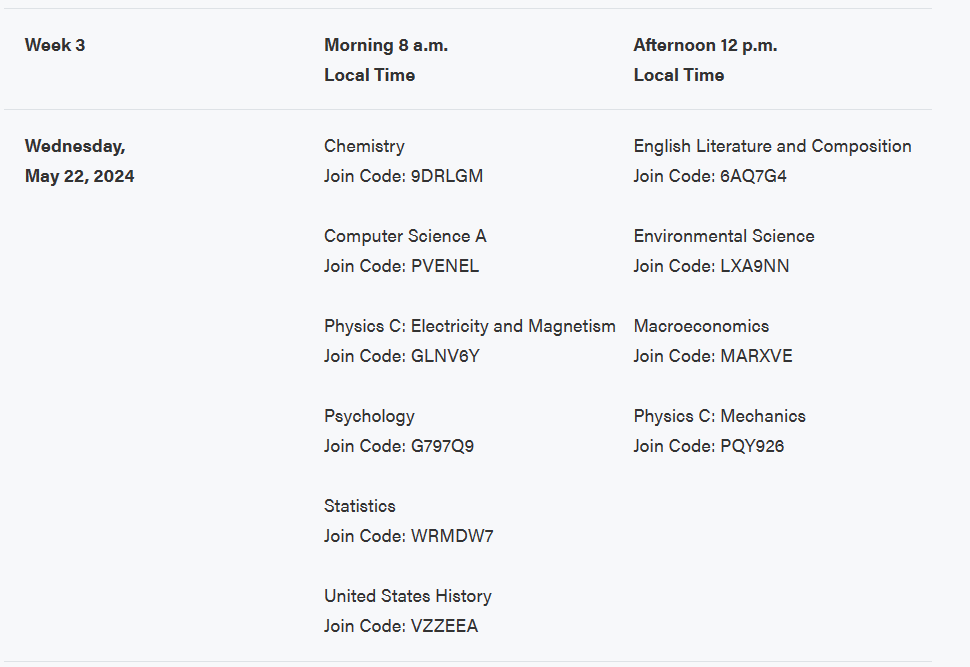
Task: Click the Environmental Science entry
Action: point(724,236)
